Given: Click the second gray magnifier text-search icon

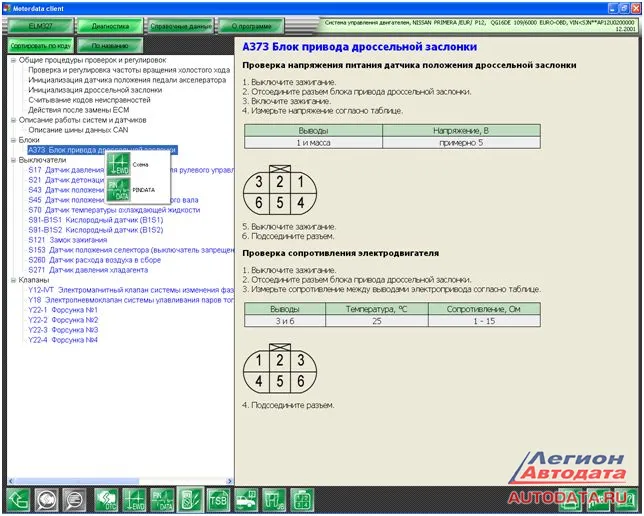Looking at the screenshot, I should coord(74,500).
